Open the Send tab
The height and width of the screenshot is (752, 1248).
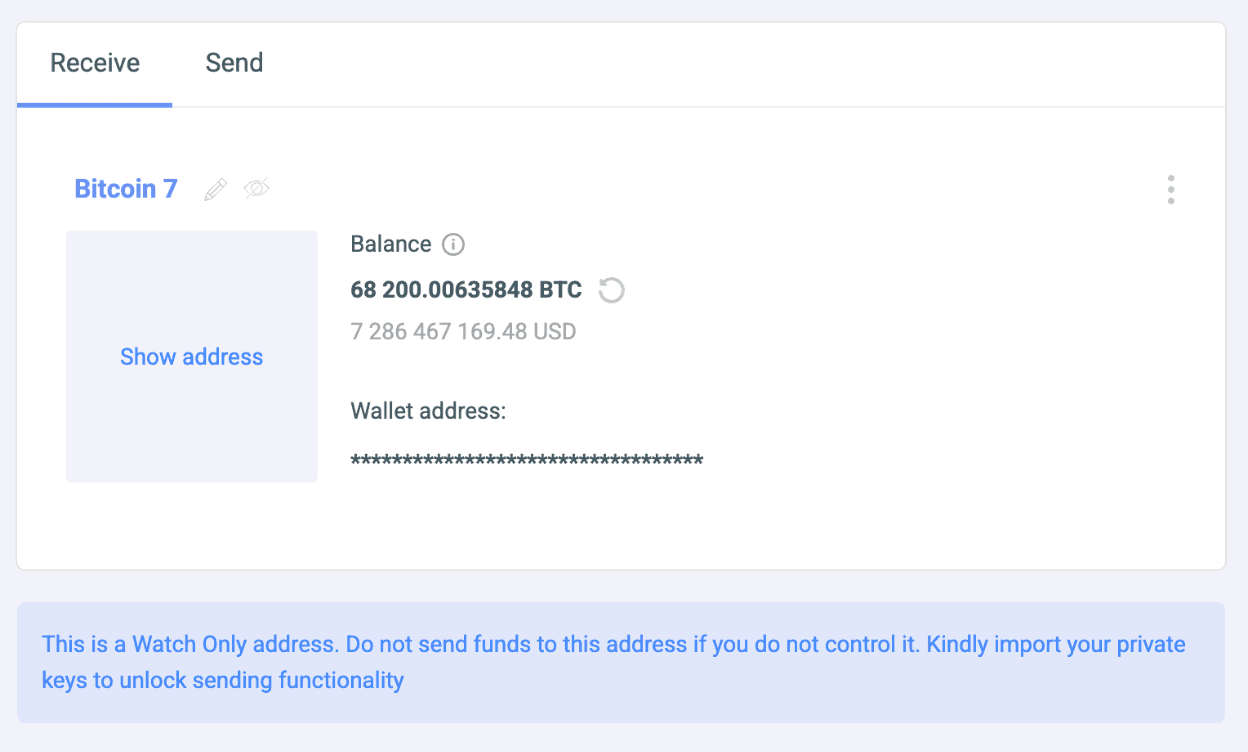pos(234,63)
